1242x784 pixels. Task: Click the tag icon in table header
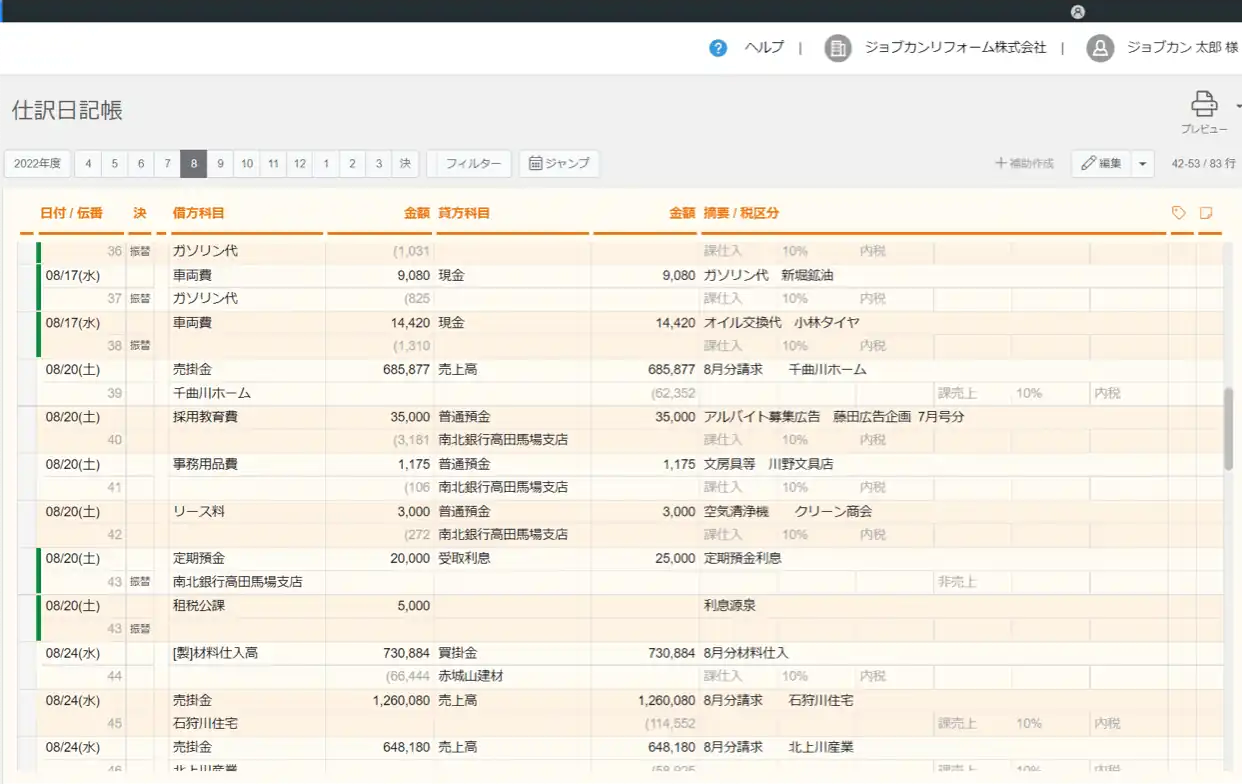(x=1179, y=213)
